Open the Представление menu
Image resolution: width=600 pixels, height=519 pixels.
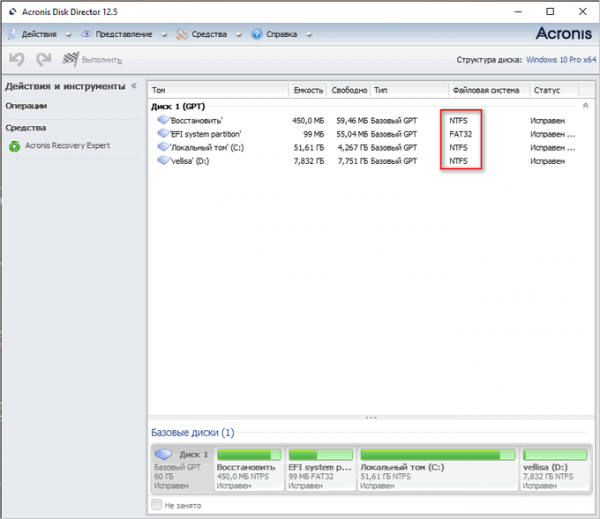(x=124, y=34)
